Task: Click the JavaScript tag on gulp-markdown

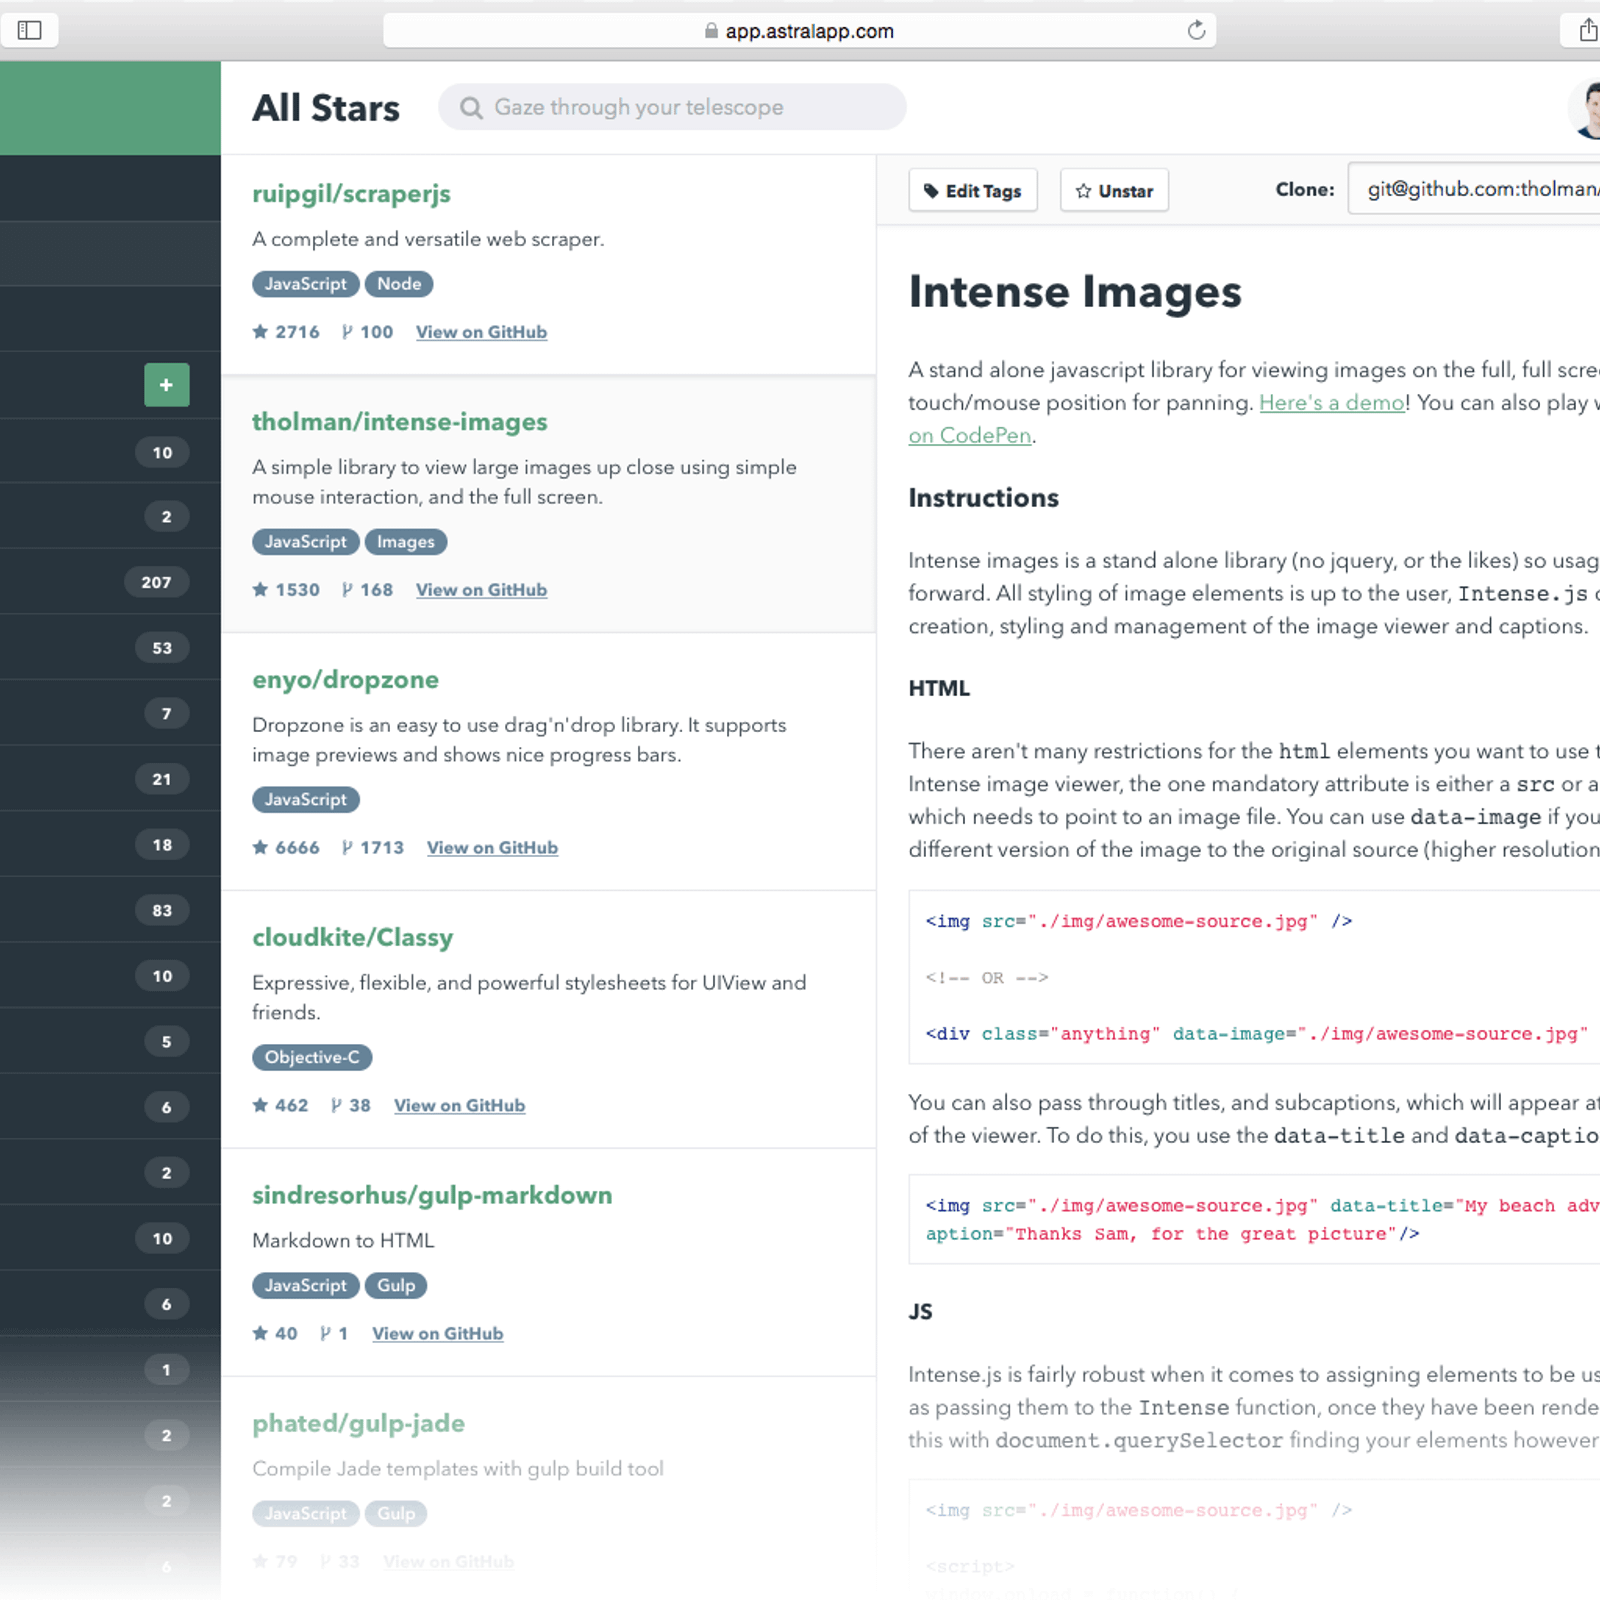Action: pos(305,1286)
